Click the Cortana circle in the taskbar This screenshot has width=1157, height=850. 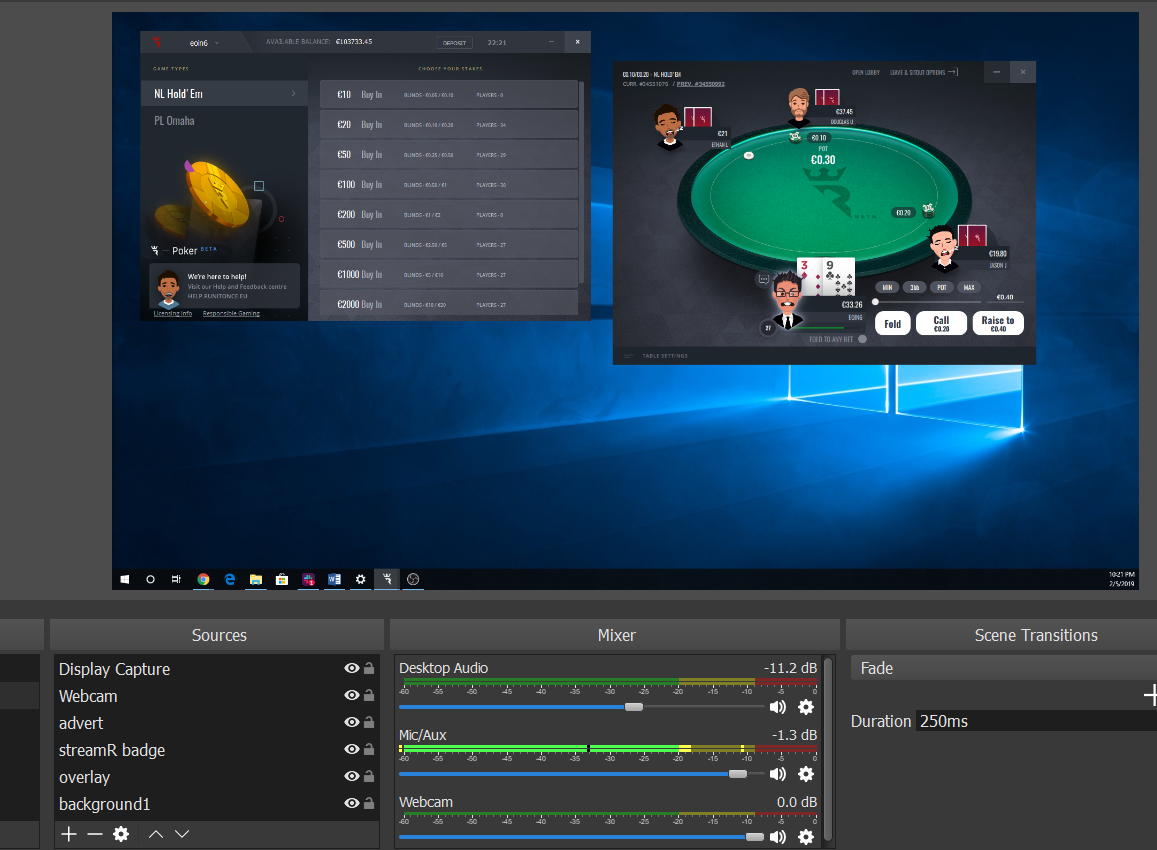point(151,579)
